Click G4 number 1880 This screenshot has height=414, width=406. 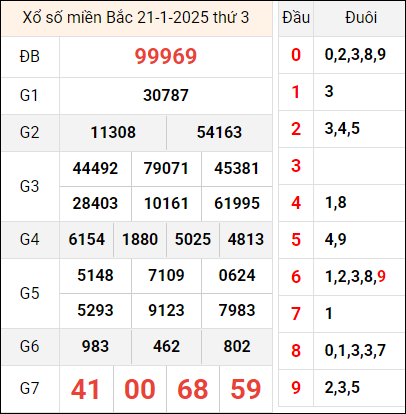(140, 239)
